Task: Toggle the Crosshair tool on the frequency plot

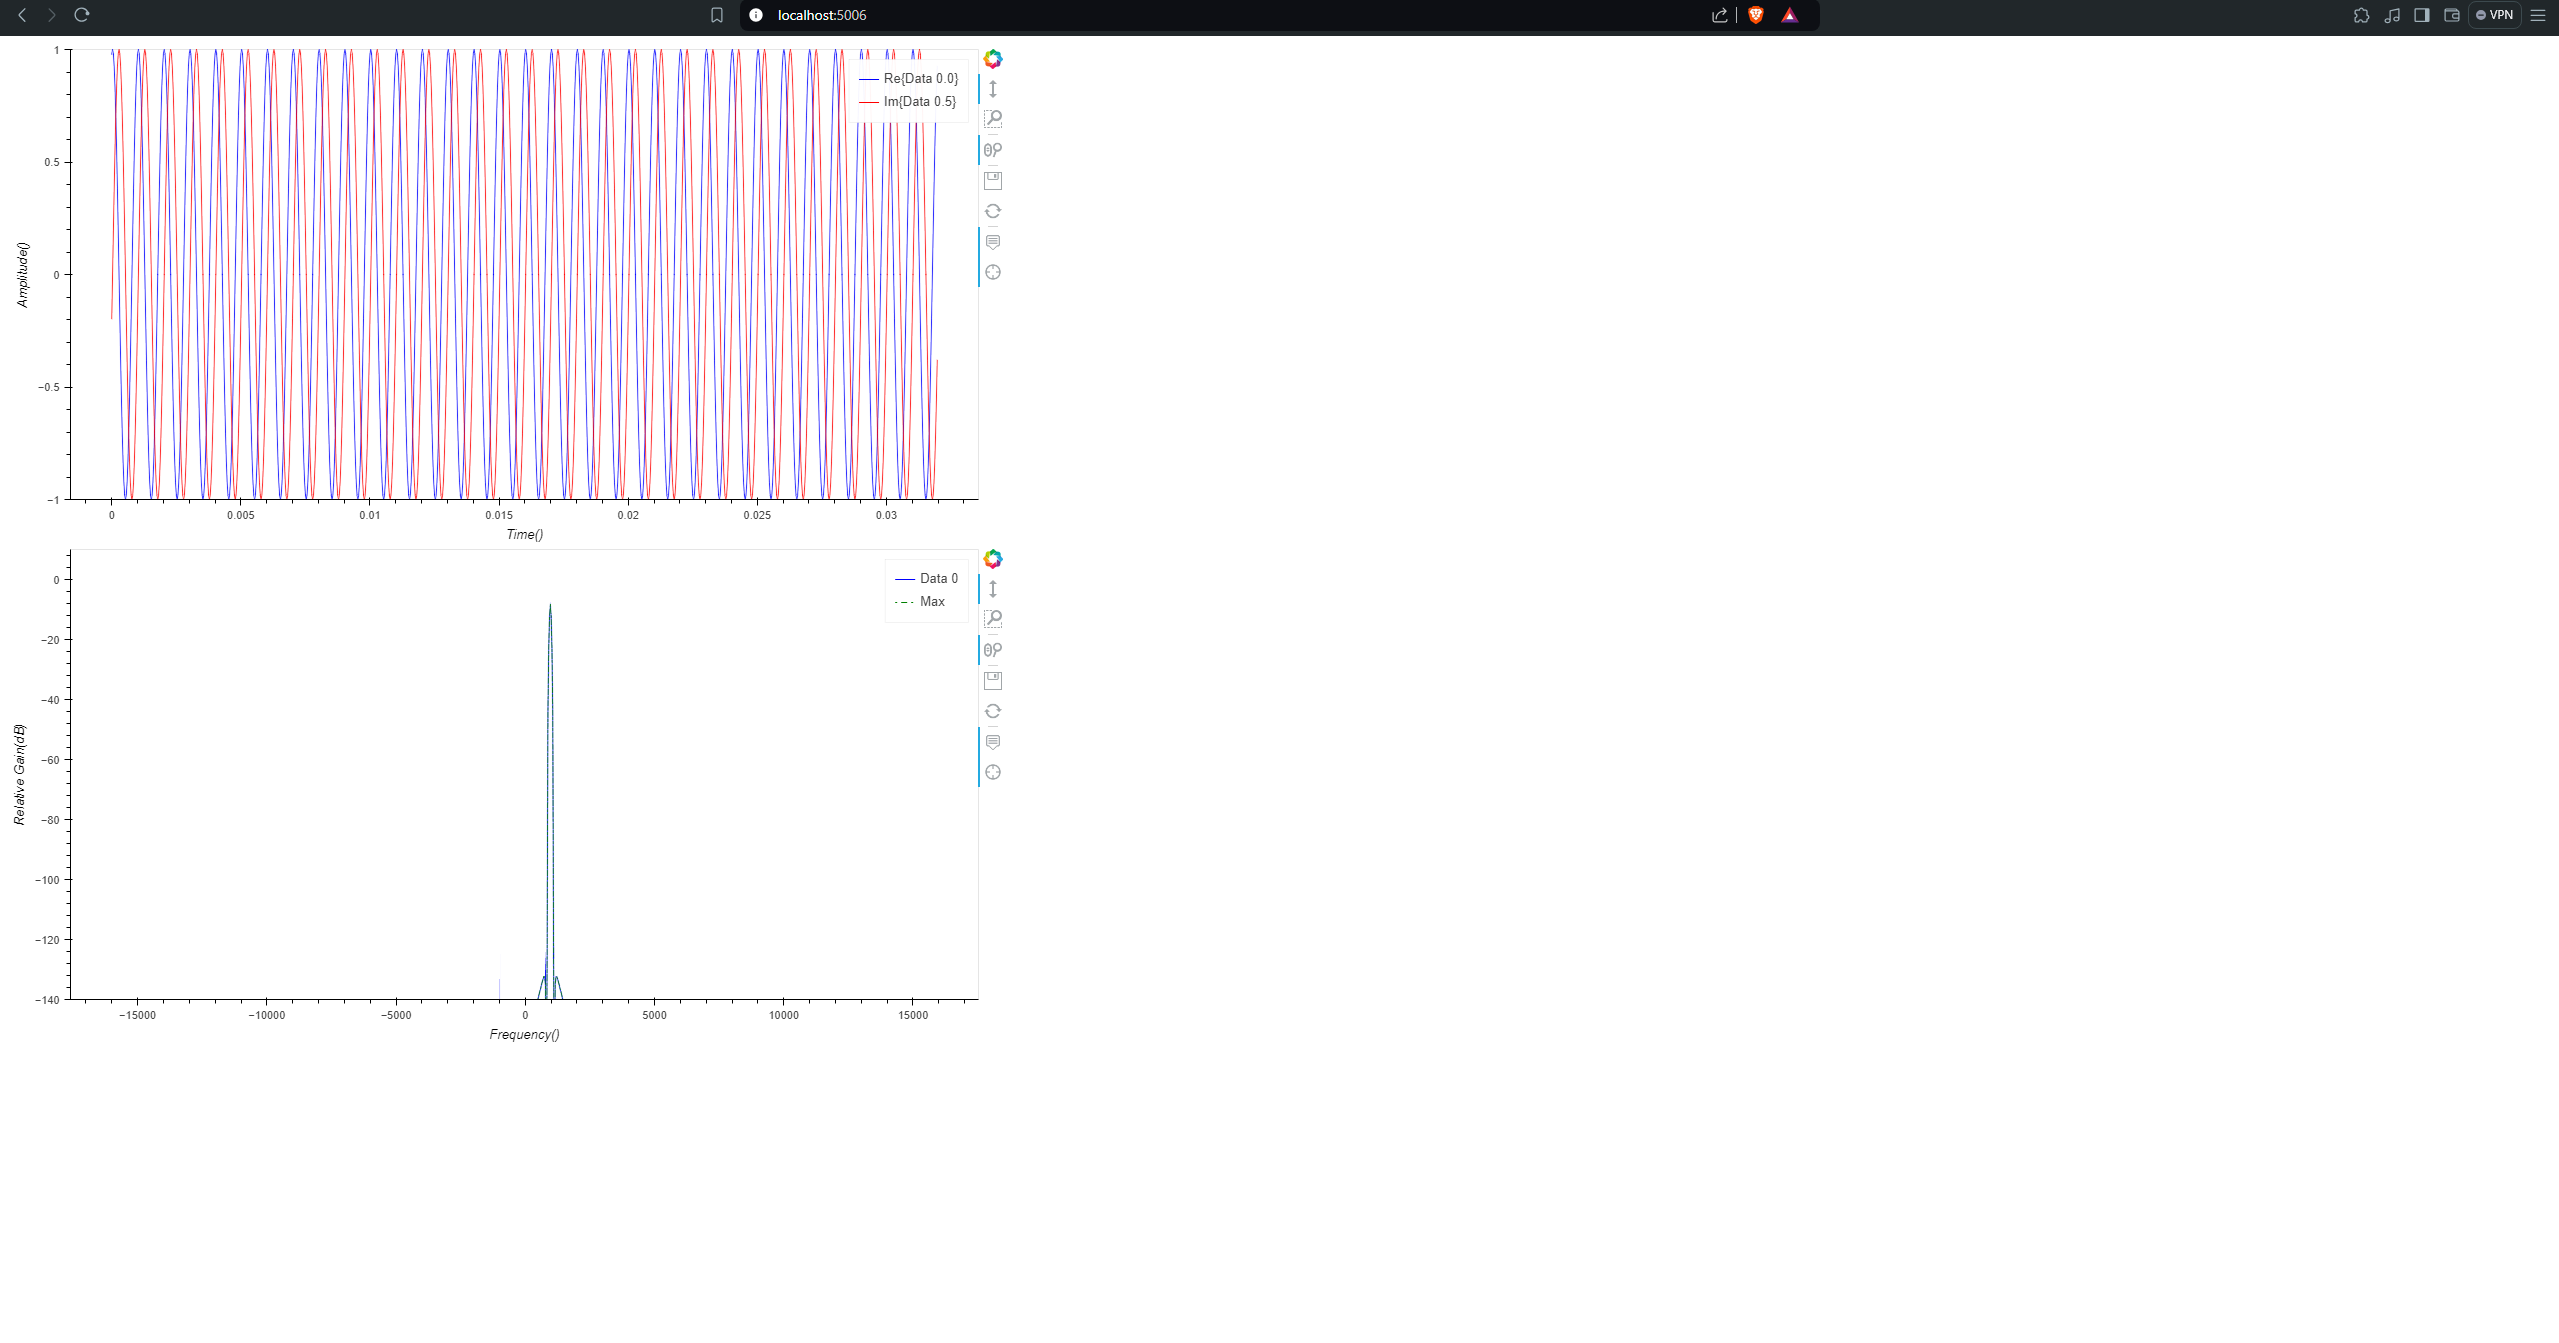Action: pyautogui.click(x=992, y=772)
